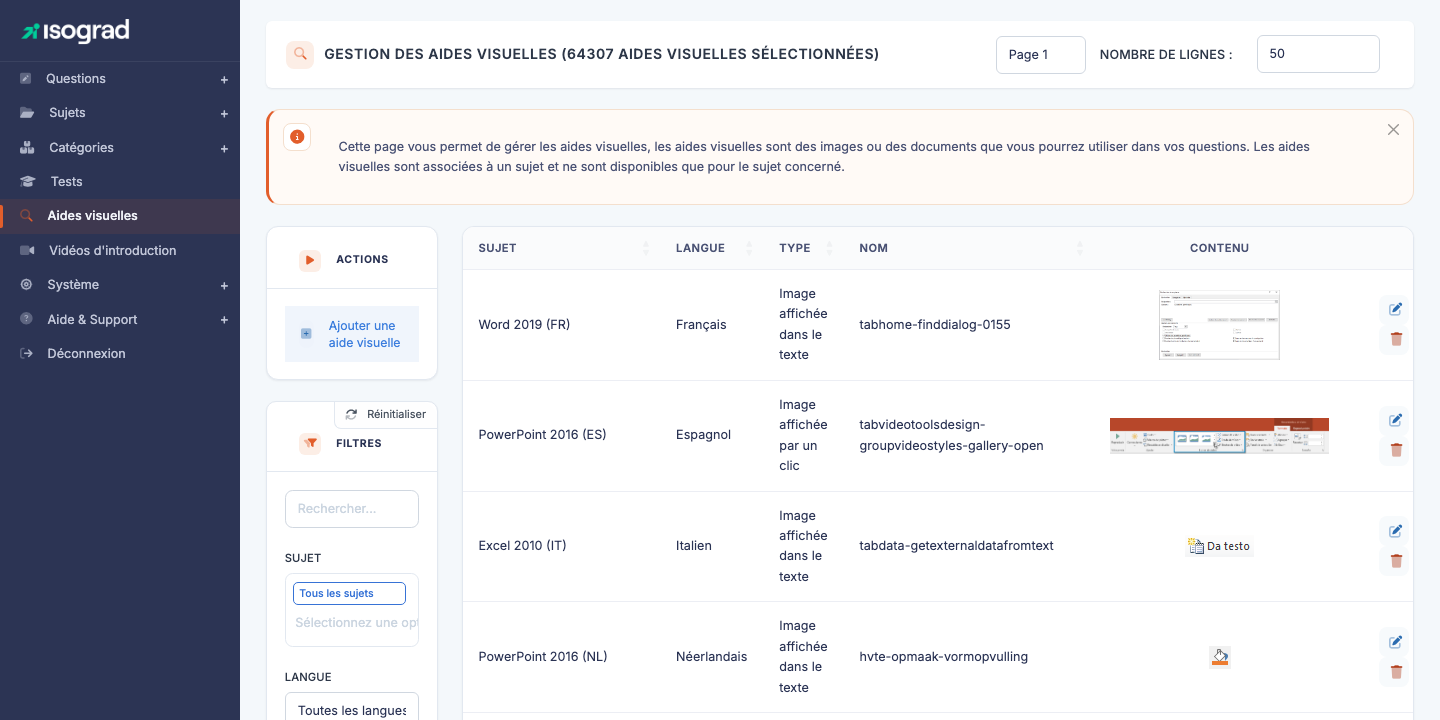Delete the Word 2019 (FR) visual aid
This screenshot has width=1440, height=720.
[x=1396, y=340]
